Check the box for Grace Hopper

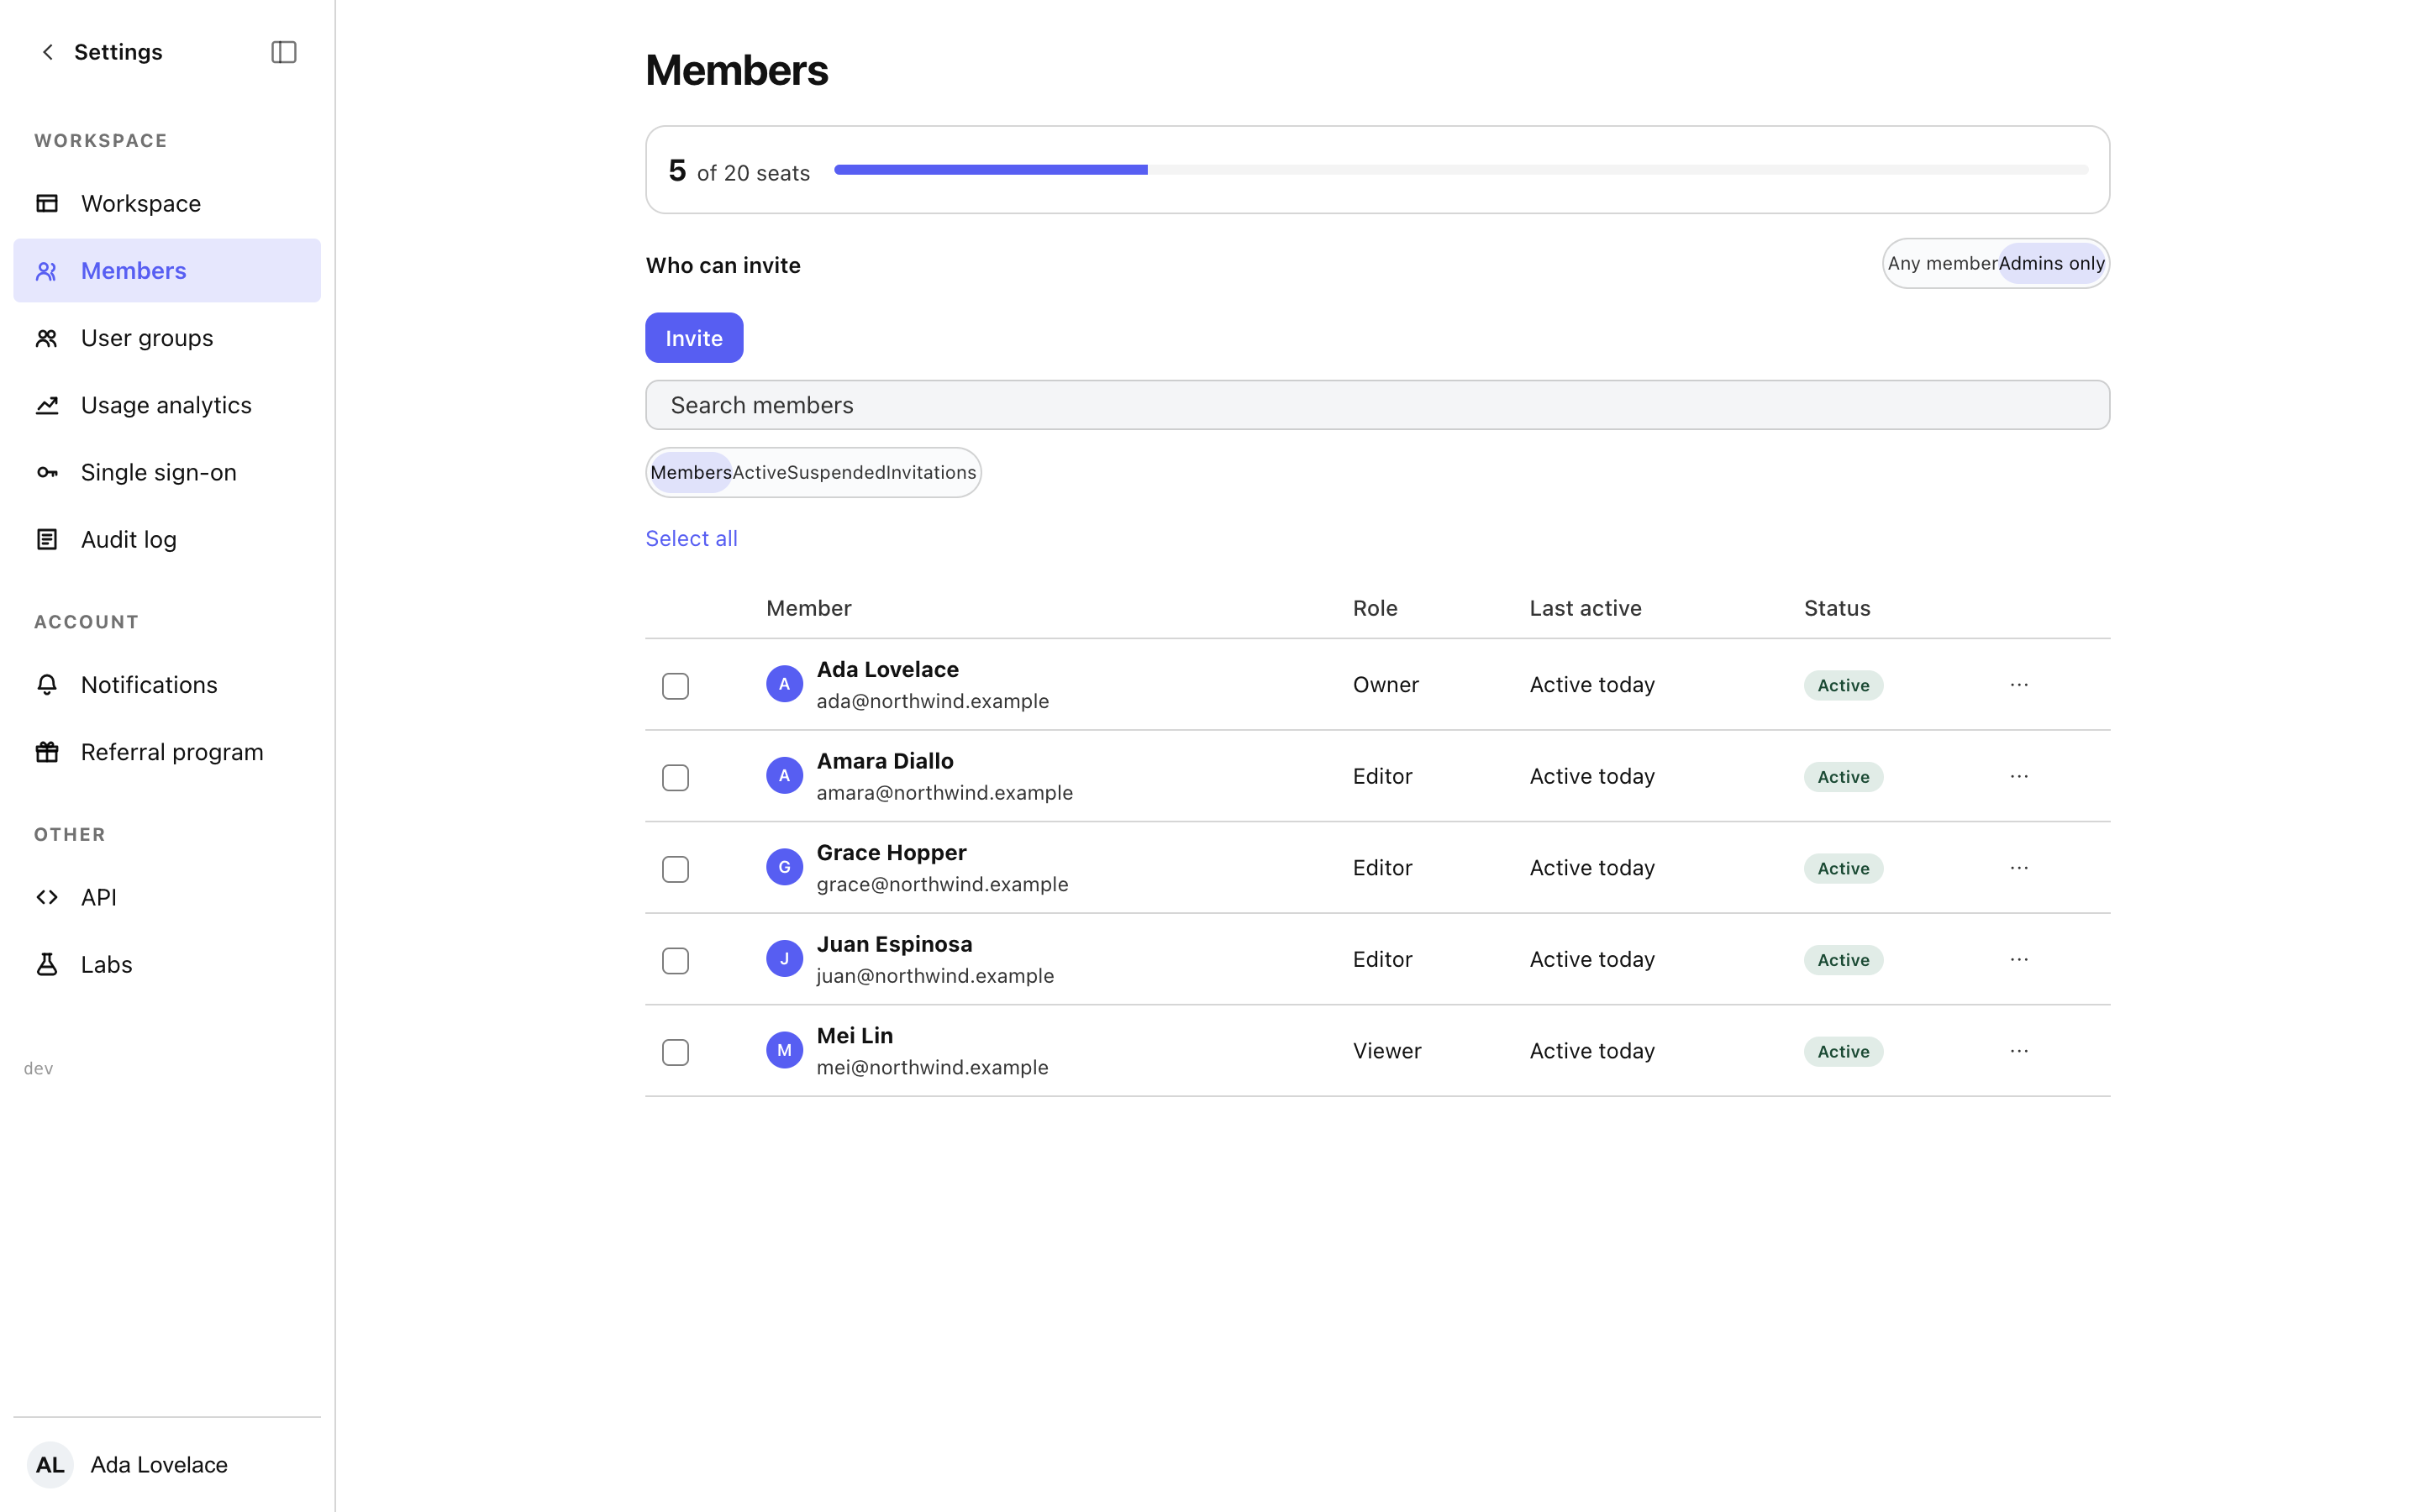pos(675,869)
